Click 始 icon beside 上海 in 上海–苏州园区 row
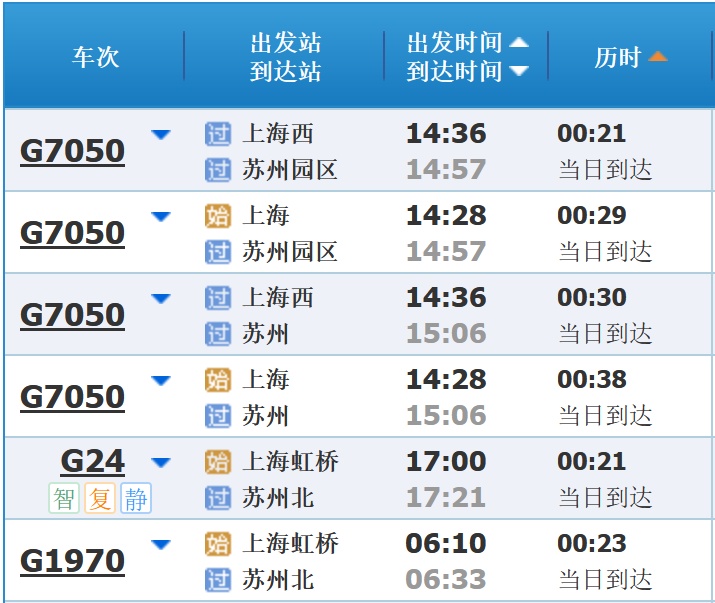 coord(217,216)
